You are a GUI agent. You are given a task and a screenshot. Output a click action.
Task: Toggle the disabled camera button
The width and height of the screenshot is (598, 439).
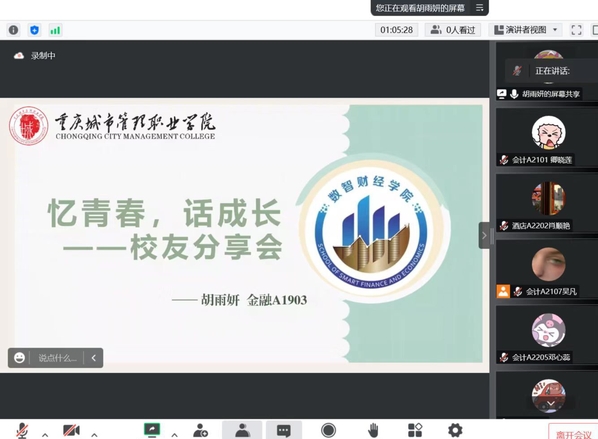(x=71, y=430)
